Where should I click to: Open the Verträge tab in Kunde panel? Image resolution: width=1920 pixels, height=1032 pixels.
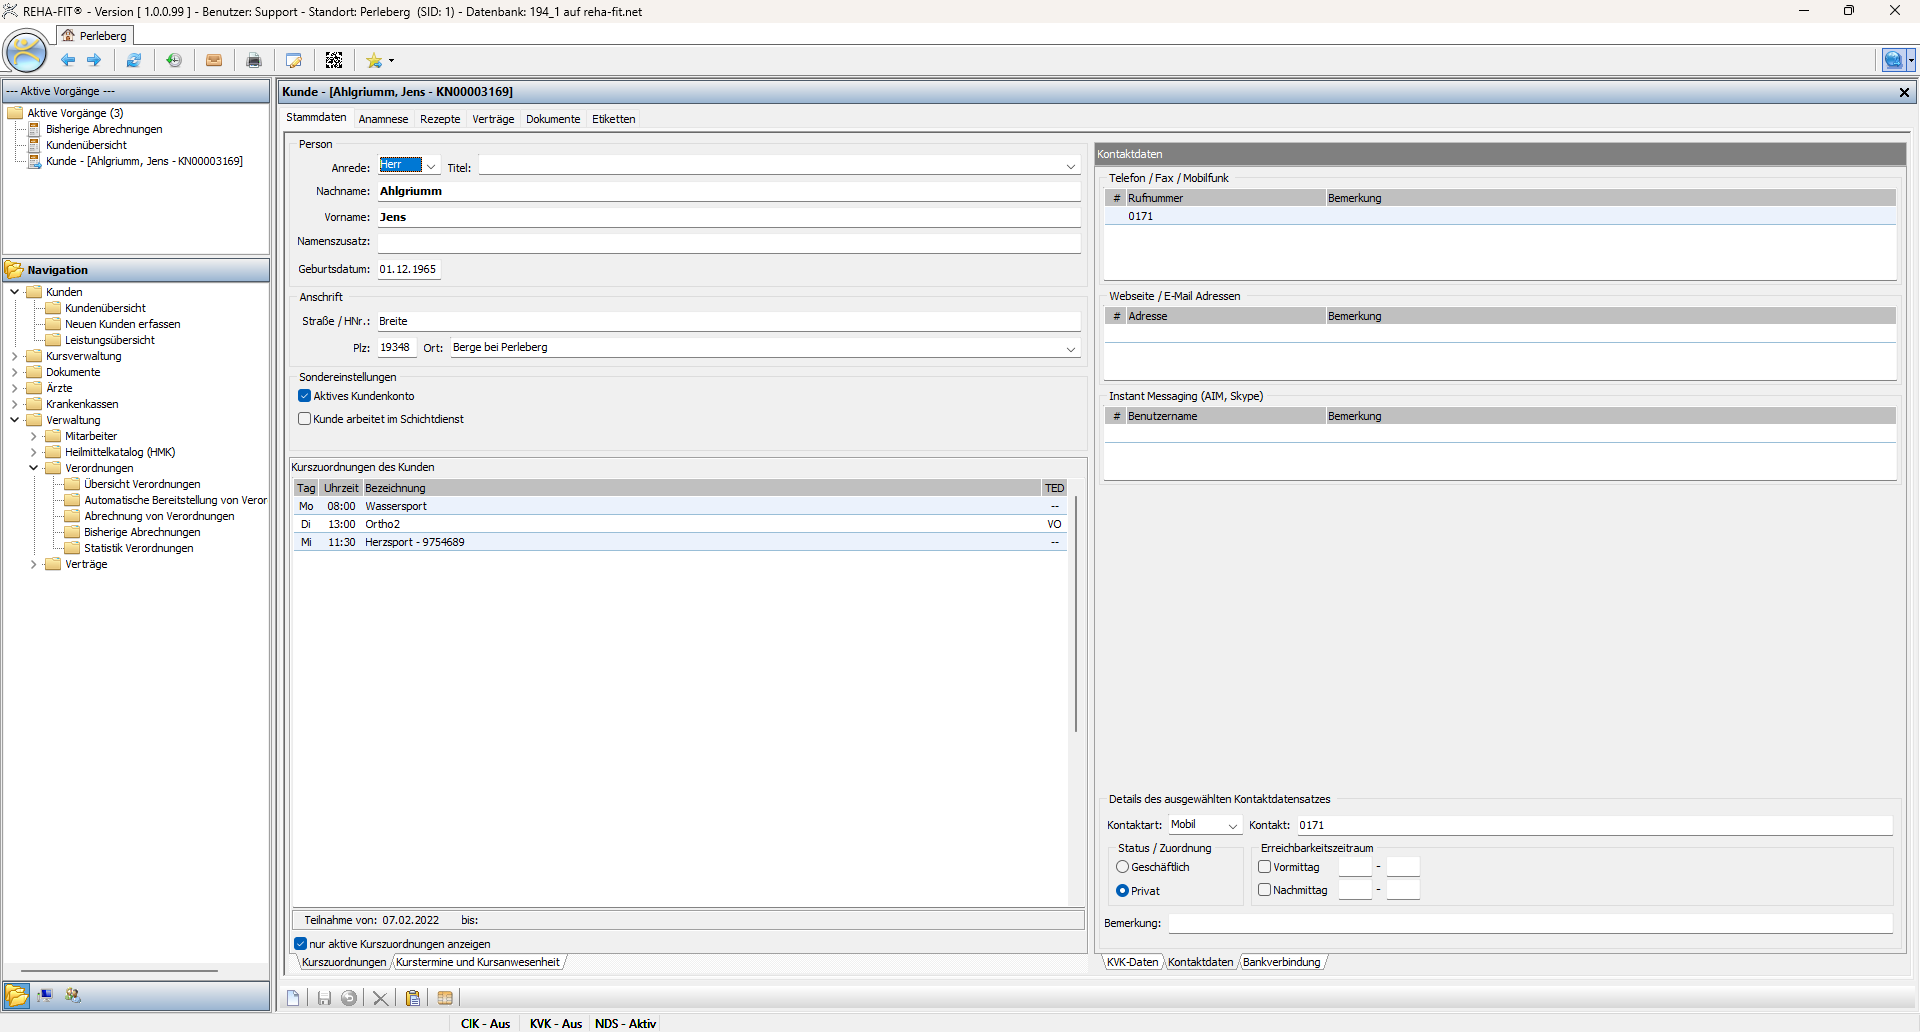493,119
